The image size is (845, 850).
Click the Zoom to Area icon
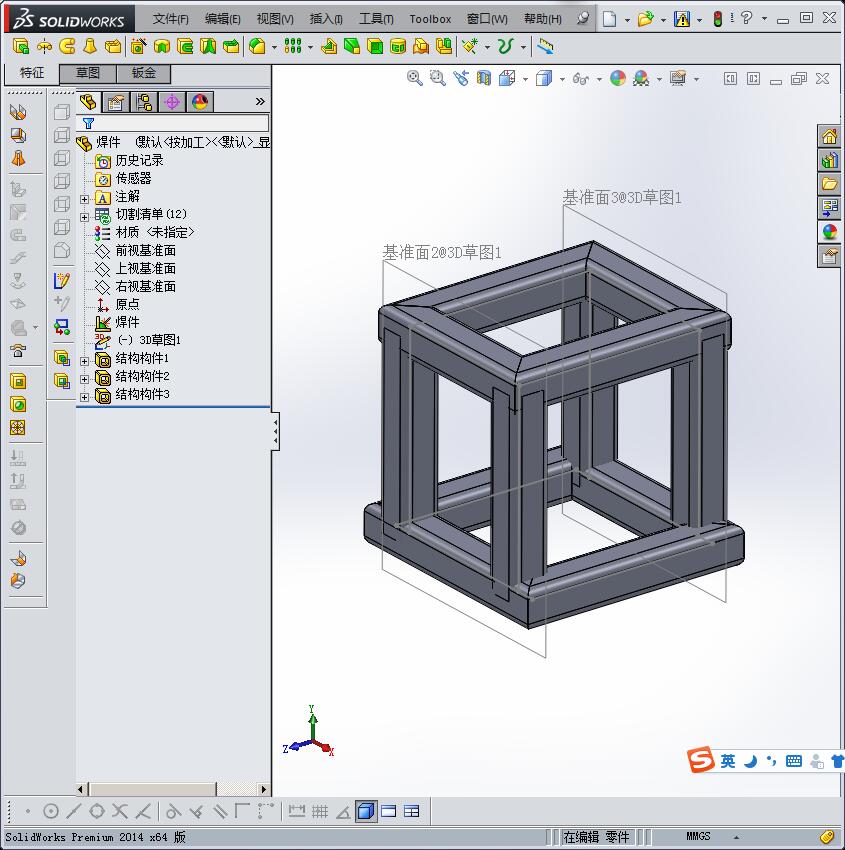coord(437,79)
